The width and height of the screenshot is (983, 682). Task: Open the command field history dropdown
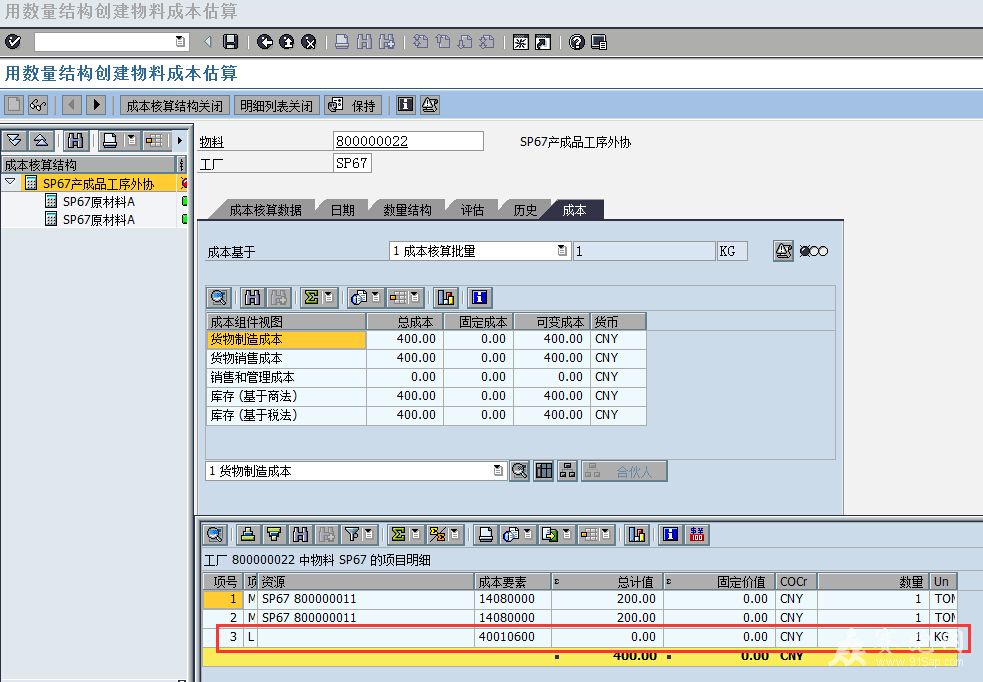[180, 42]
